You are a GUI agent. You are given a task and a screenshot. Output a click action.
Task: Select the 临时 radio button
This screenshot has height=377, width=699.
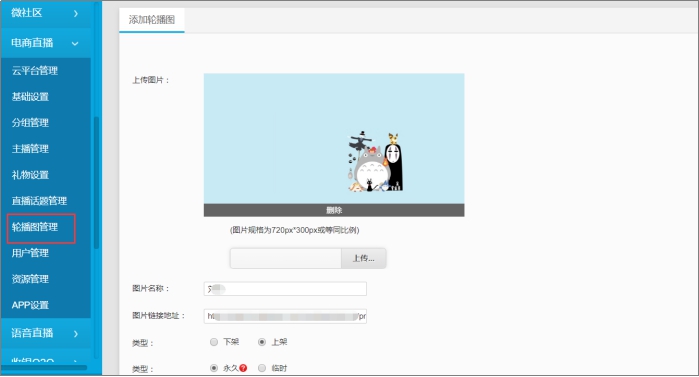click(262, 368)
